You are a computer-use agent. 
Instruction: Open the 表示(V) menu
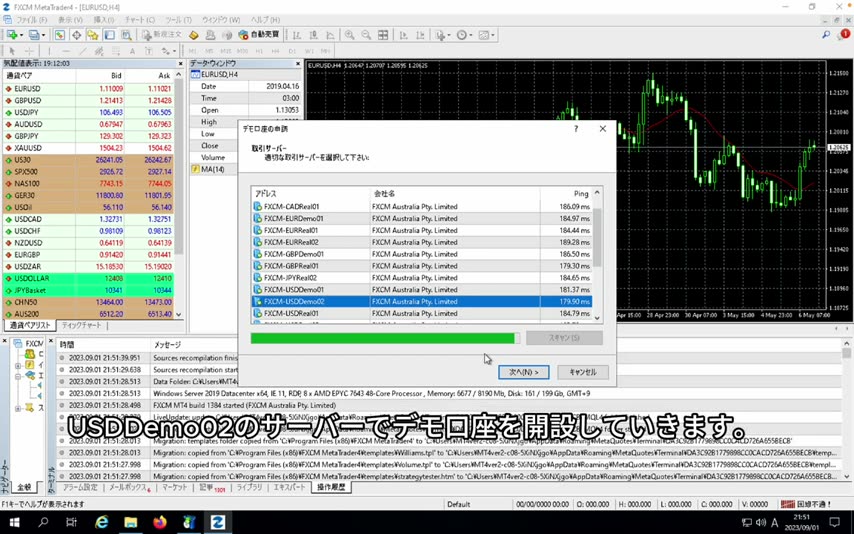click(70, 20)
